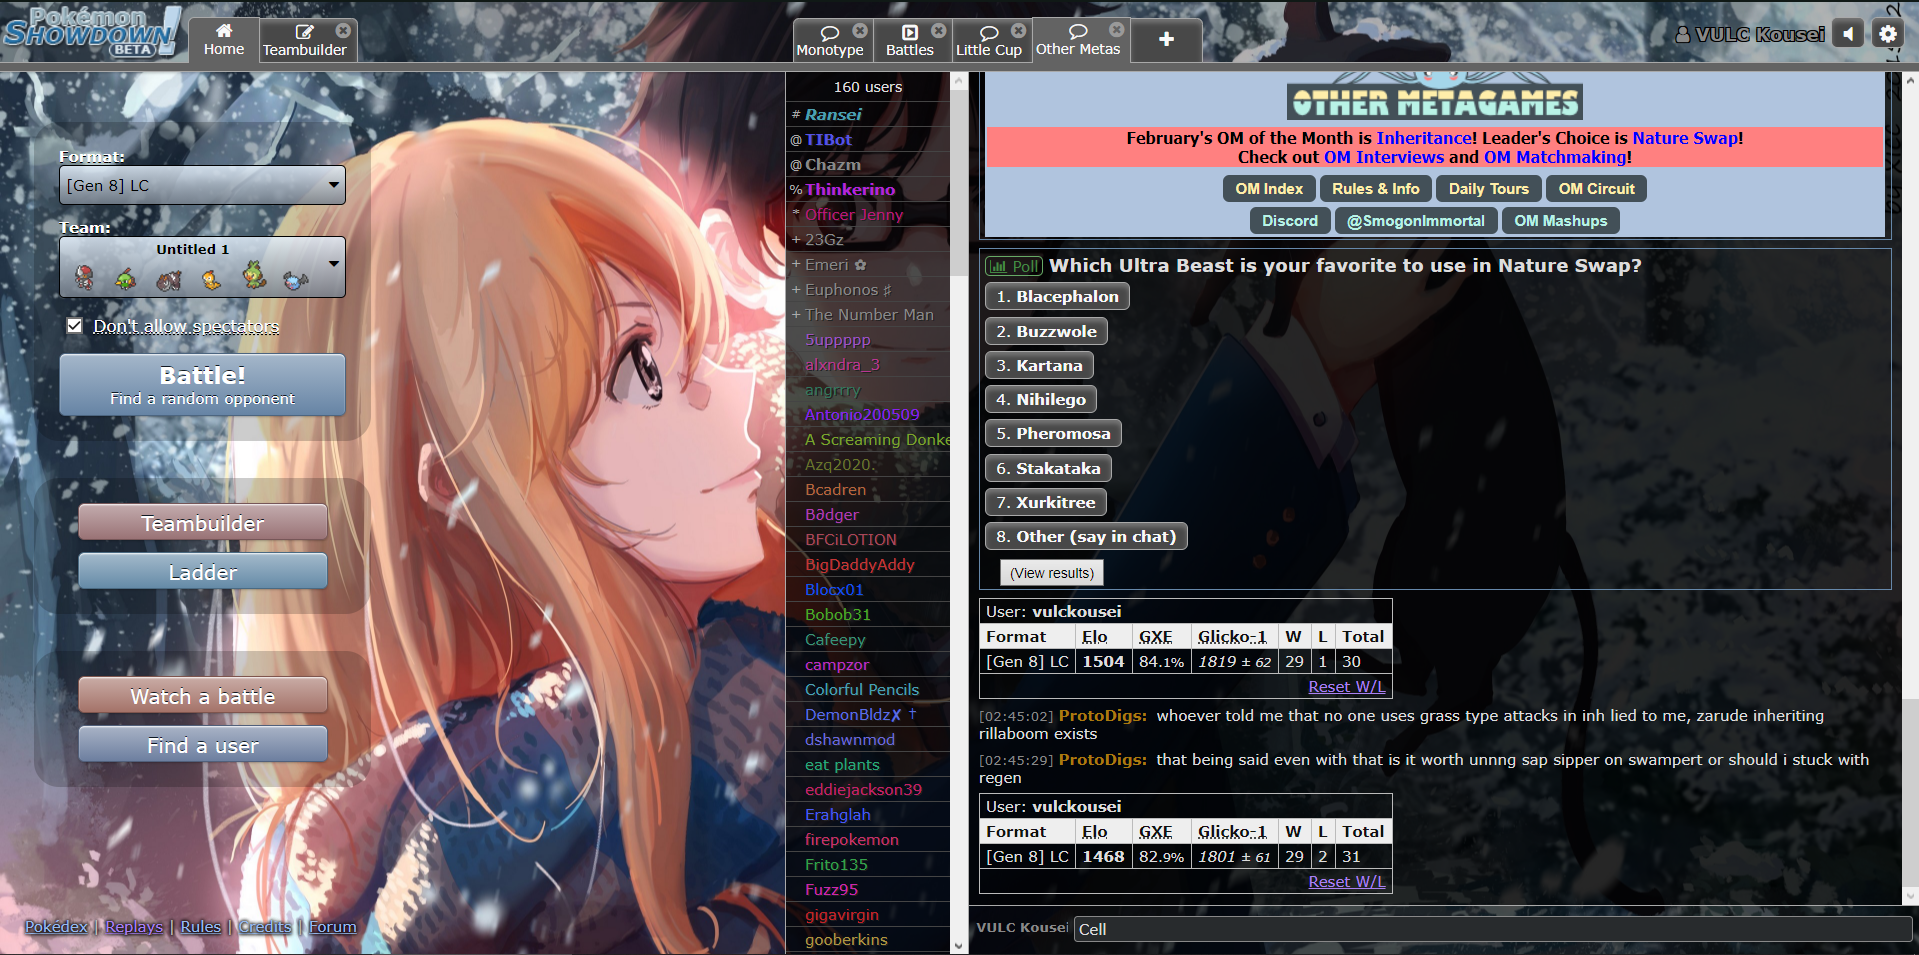Mute sounds using the speaker icon
Image resolution: width=1919 pixels, height=955 pixels.
pos(1848,33)
